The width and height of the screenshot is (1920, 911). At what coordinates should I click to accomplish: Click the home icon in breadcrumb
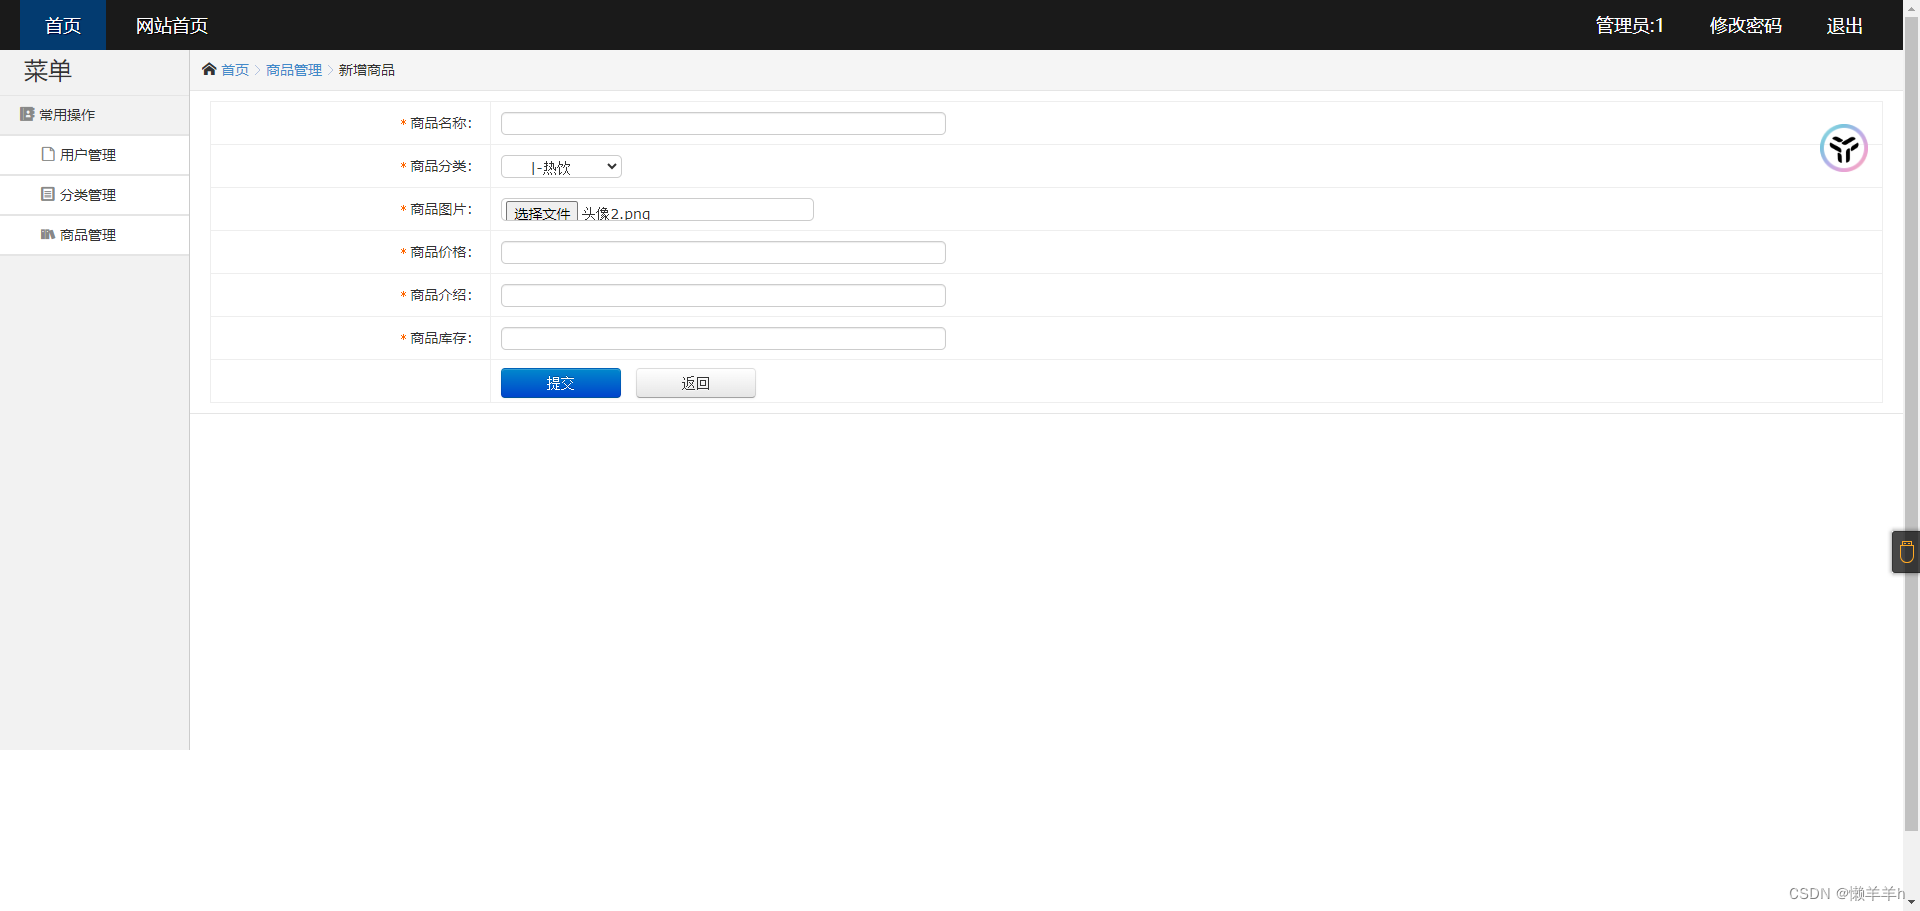(x=209, y=69)
